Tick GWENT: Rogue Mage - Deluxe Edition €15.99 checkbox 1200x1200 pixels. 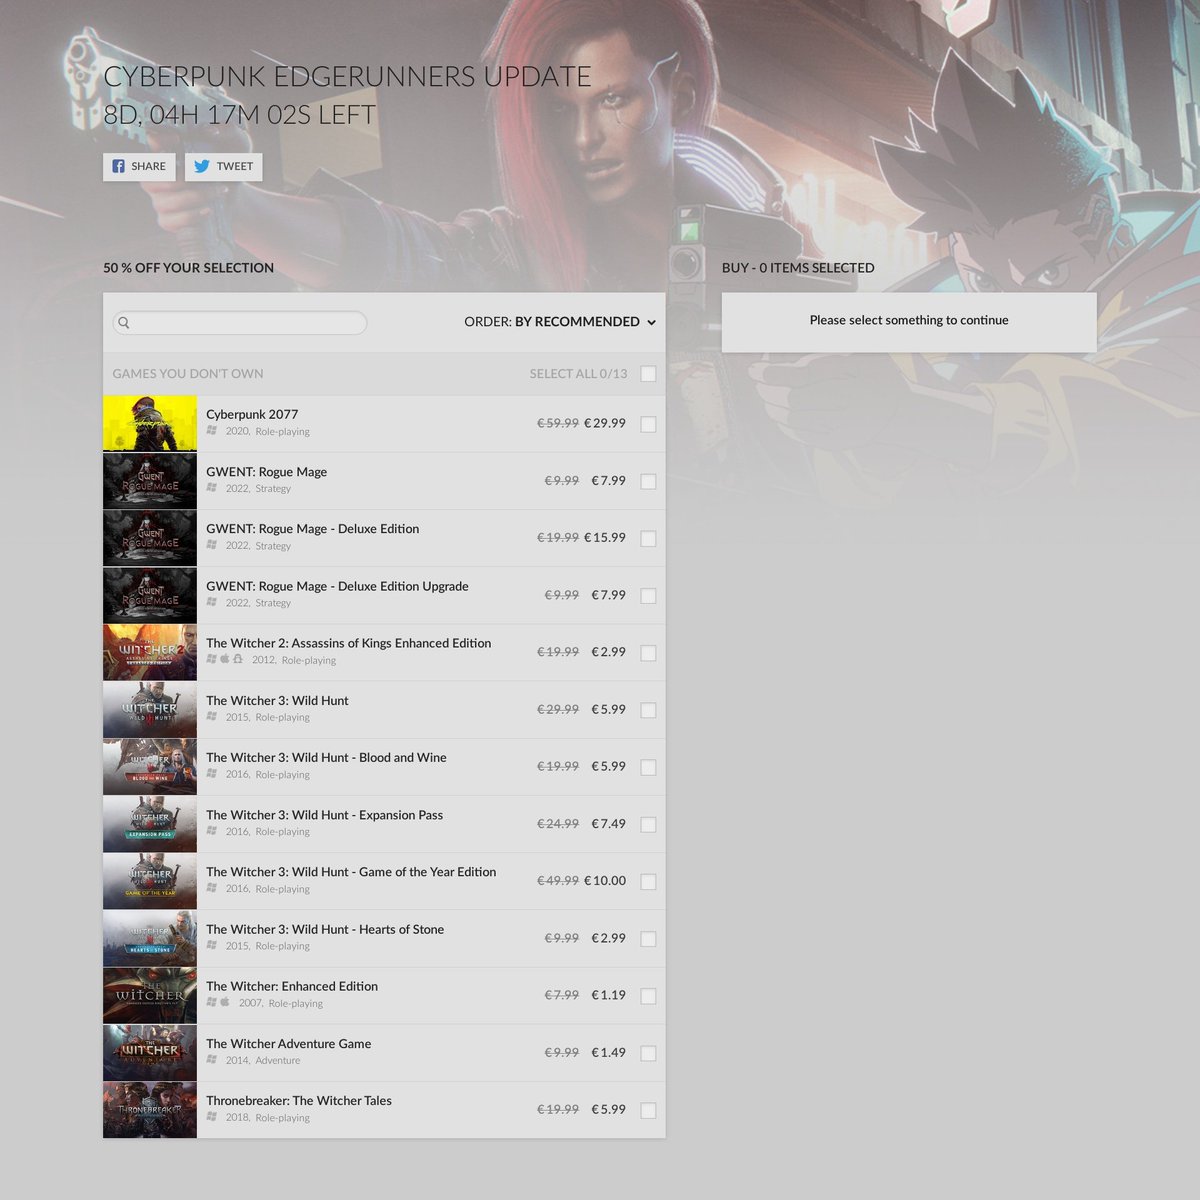click(648, 538)
